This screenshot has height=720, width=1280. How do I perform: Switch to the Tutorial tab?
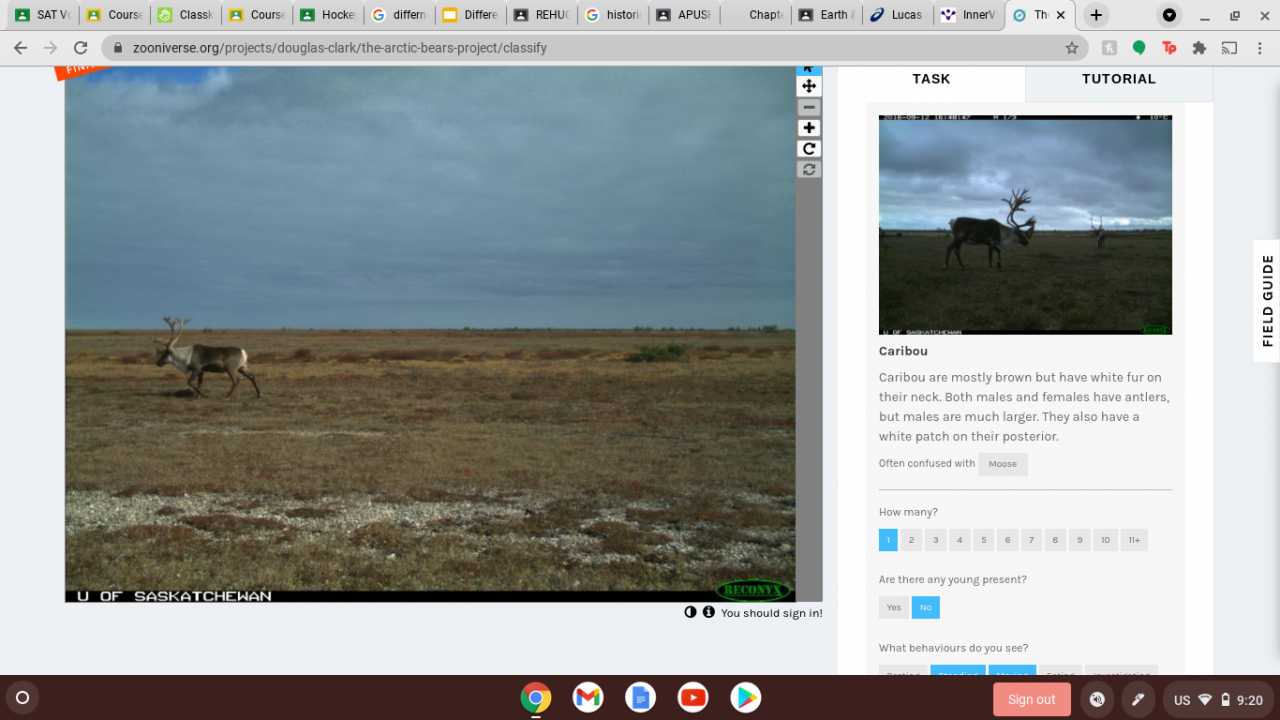click(x=1119, y=79)
